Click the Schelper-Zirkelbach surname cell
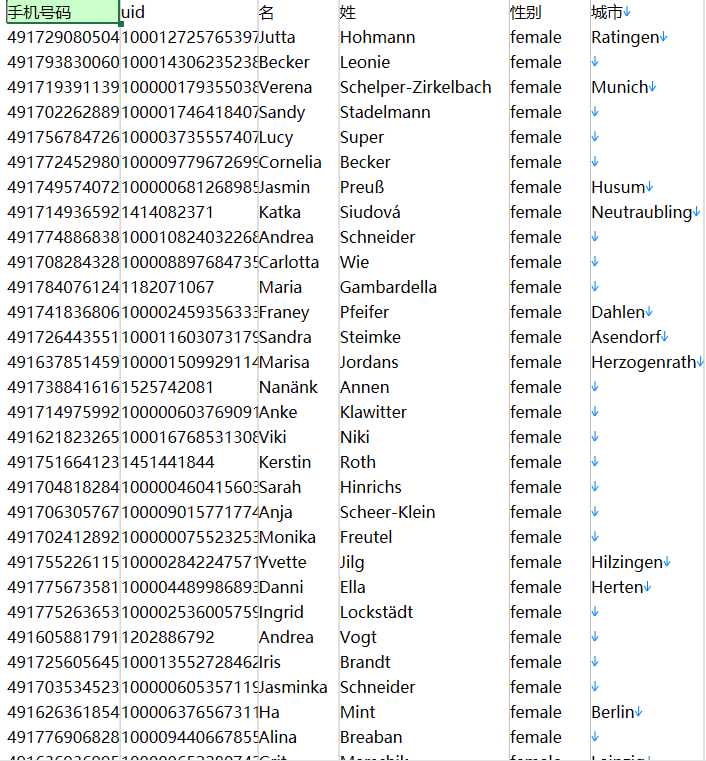Viewport: 706px width, 761px height. [424, 87]
